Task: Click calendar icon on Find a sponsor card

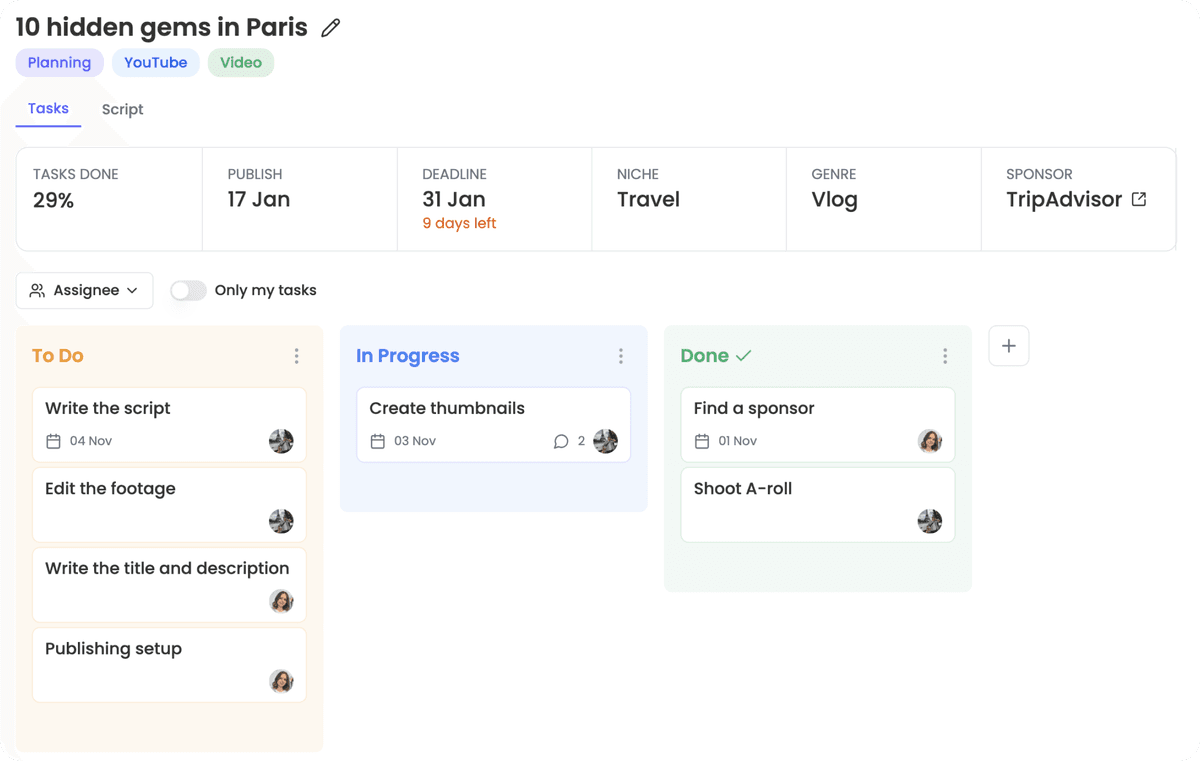Action: click(702, 441)
